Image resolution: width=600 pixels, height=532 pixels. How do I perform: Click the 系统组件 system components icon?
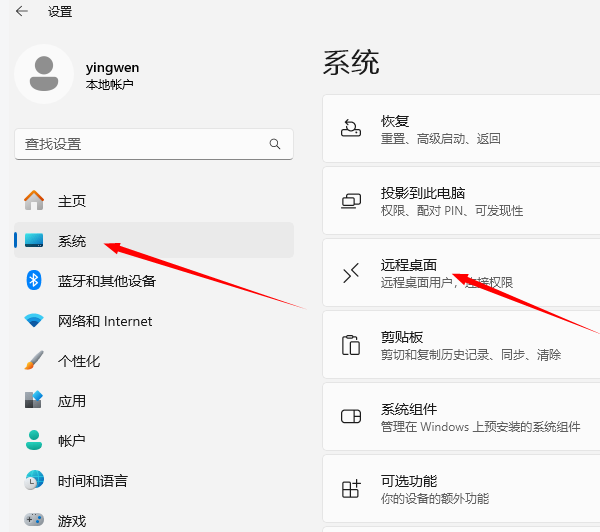click(x=351, y=418)
